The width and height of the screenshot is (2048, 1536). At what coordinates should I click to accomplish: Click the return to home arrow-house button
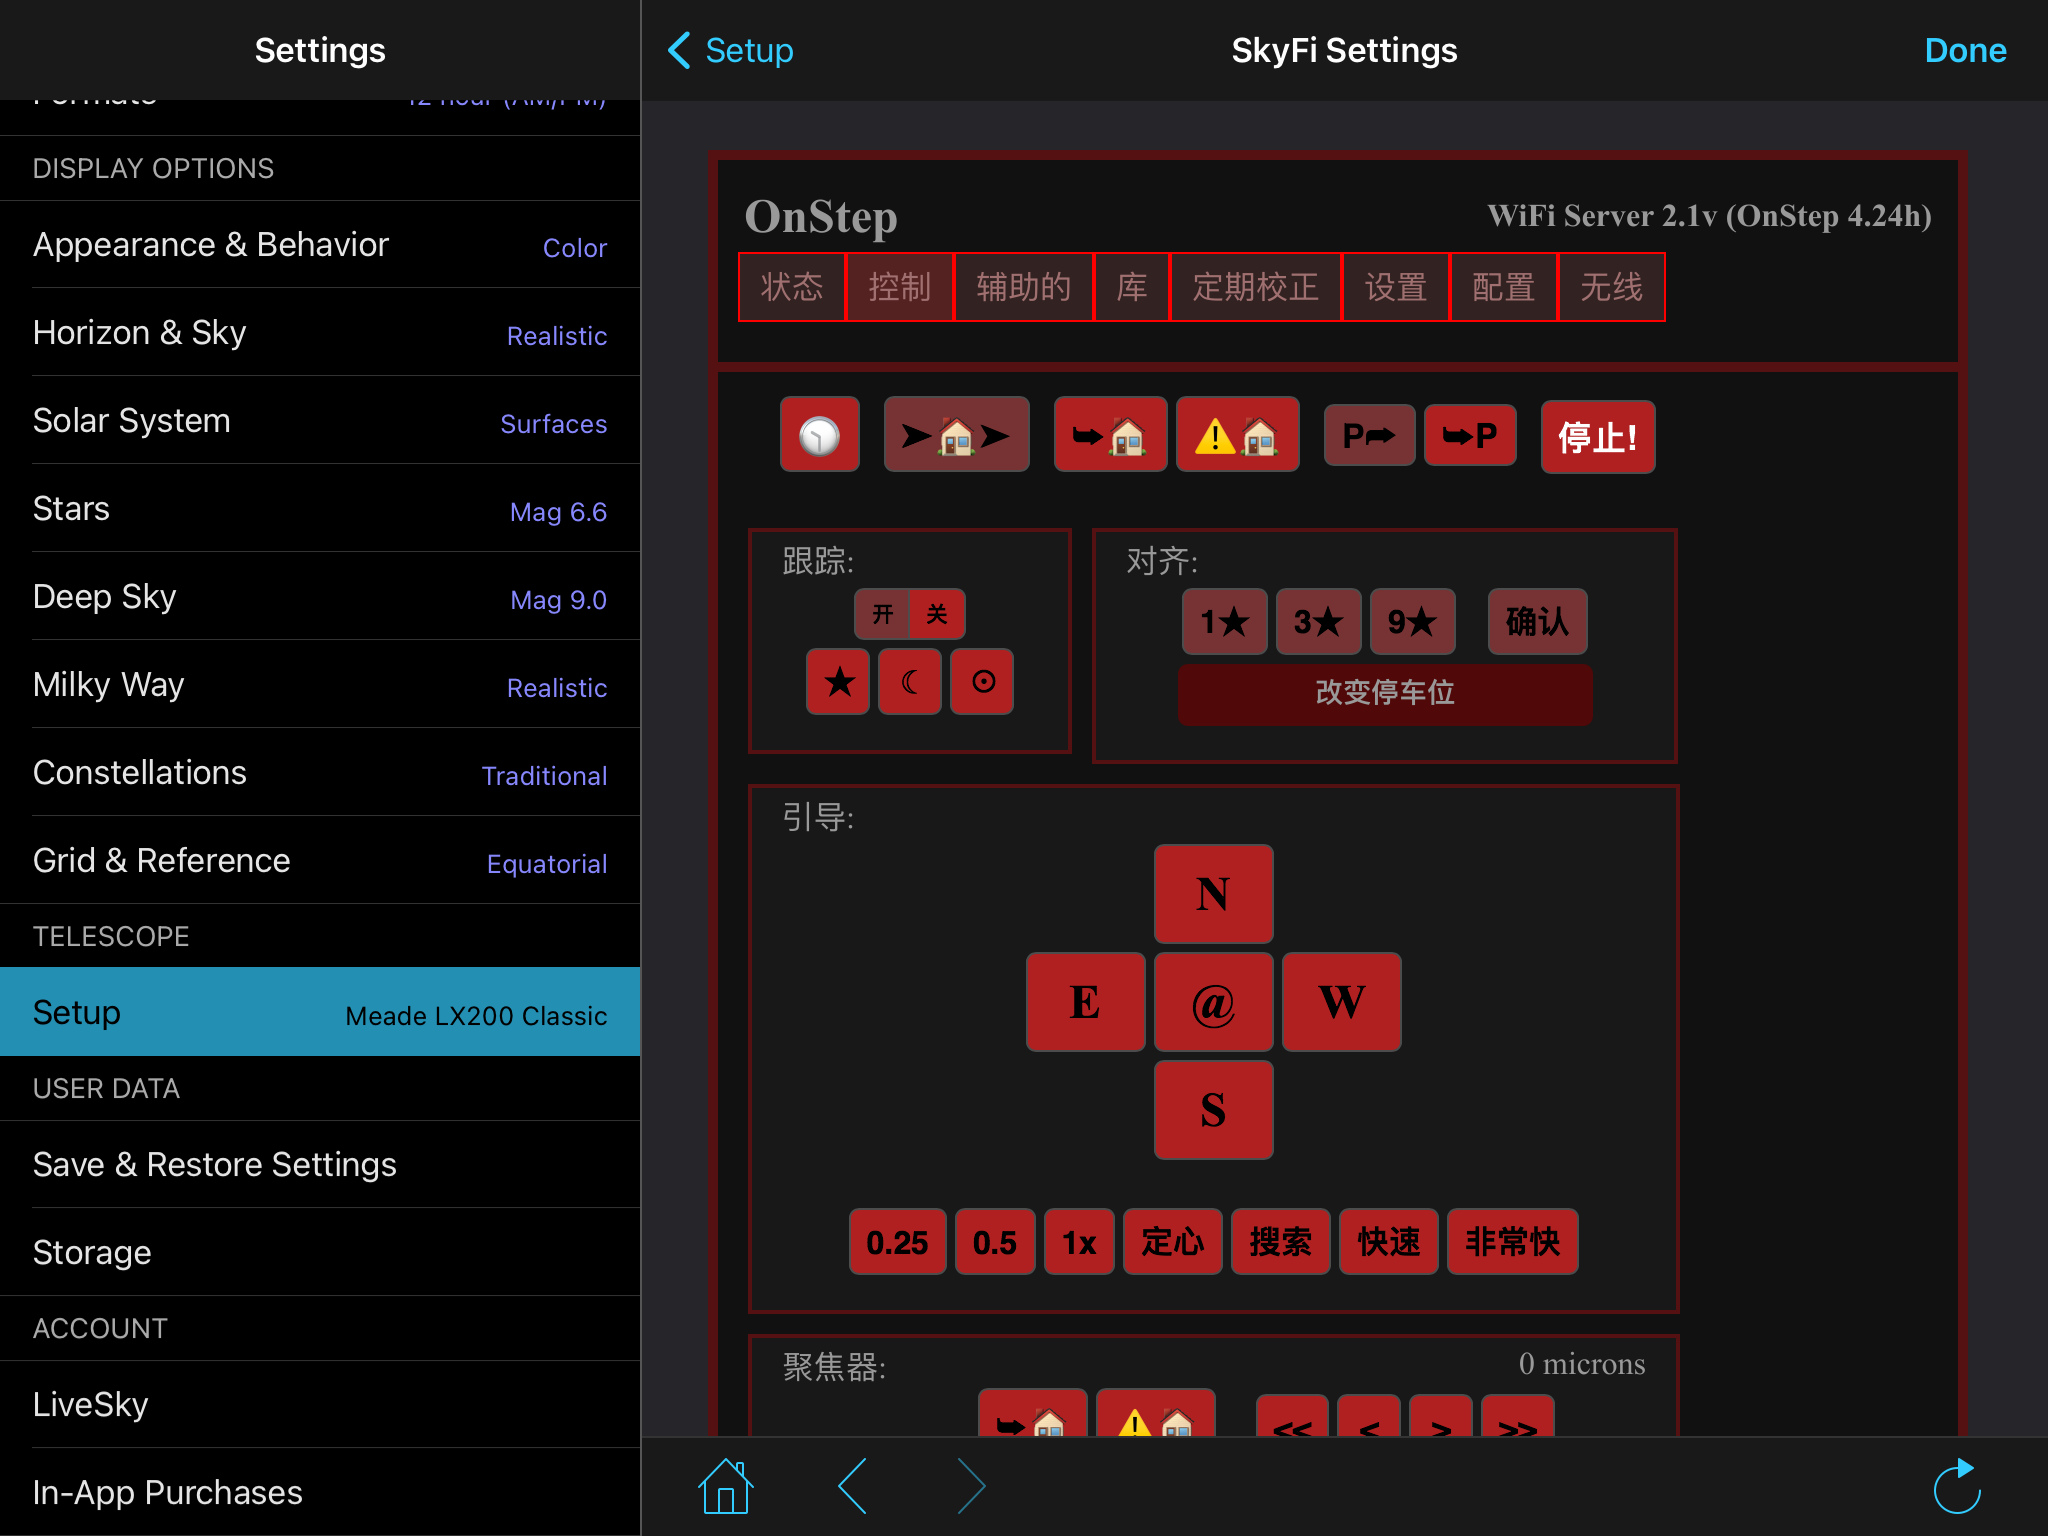click(x=1110, y=436)
